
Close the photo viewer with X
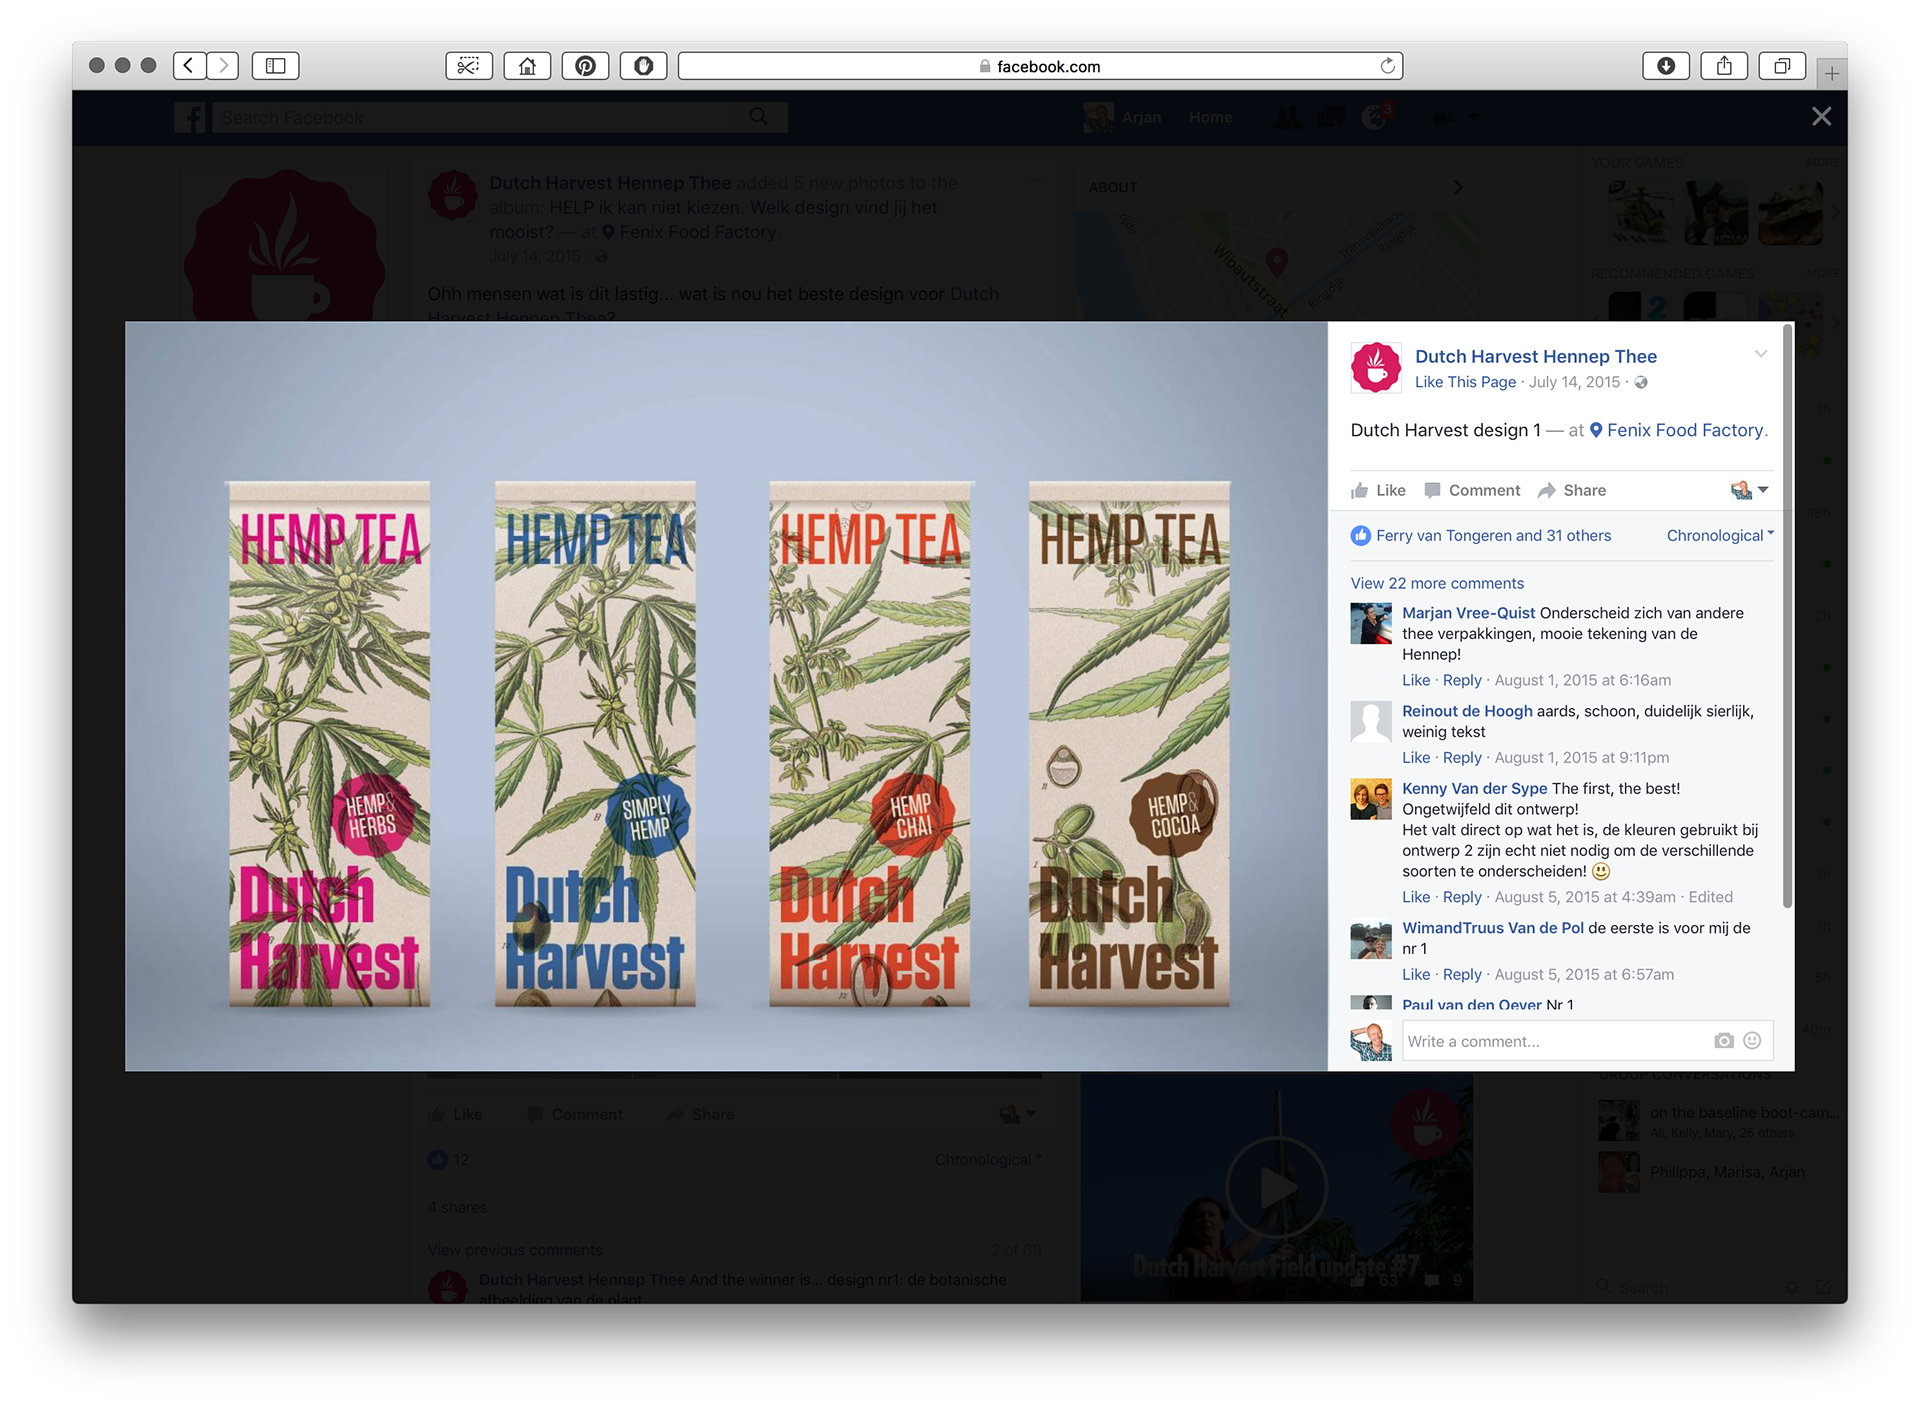click(x=1821, y=116)
